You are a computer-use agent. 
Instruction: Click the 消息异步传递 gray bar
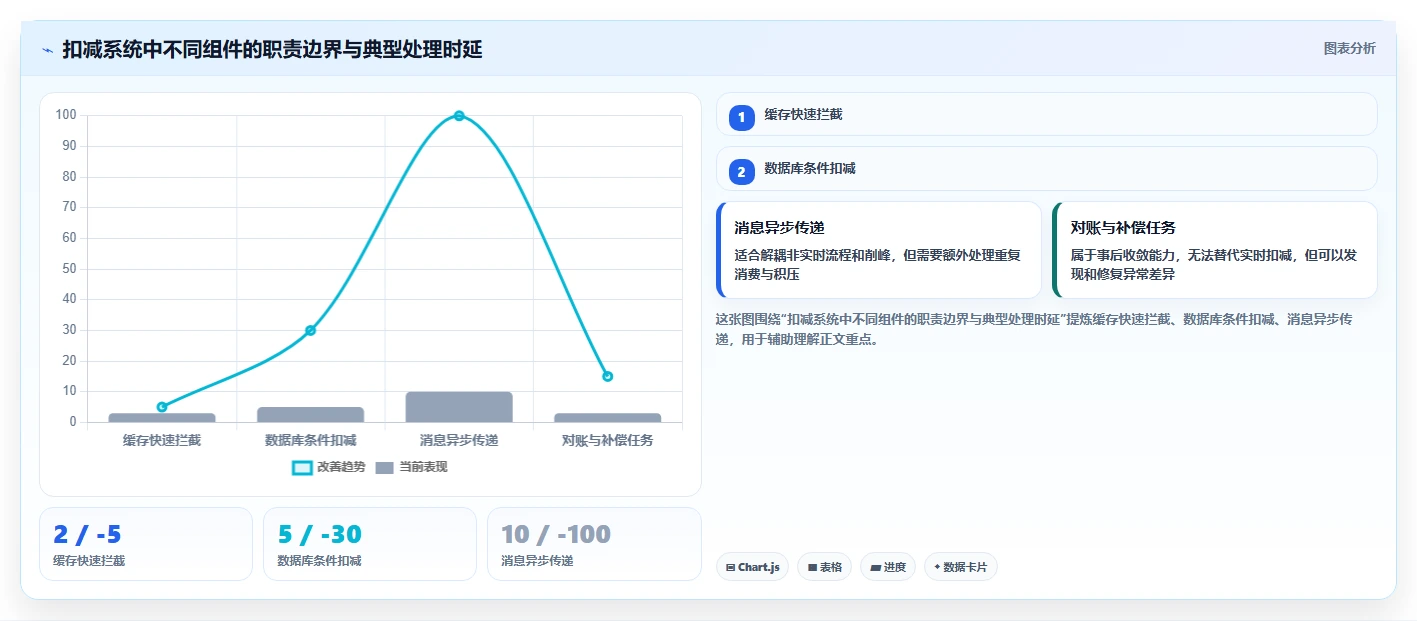click(459, 407)
